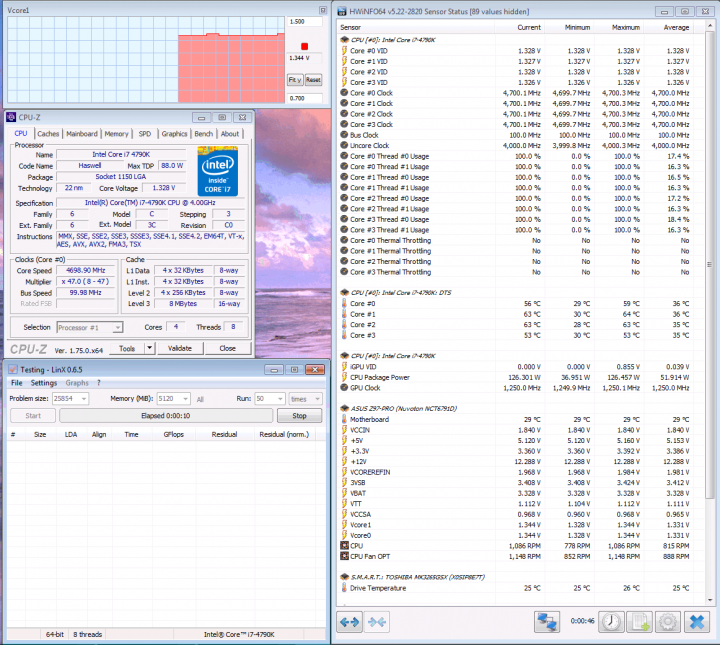
Task: Switch to Graphics tab in CPU-Z
Action: (x=174, y=134)
